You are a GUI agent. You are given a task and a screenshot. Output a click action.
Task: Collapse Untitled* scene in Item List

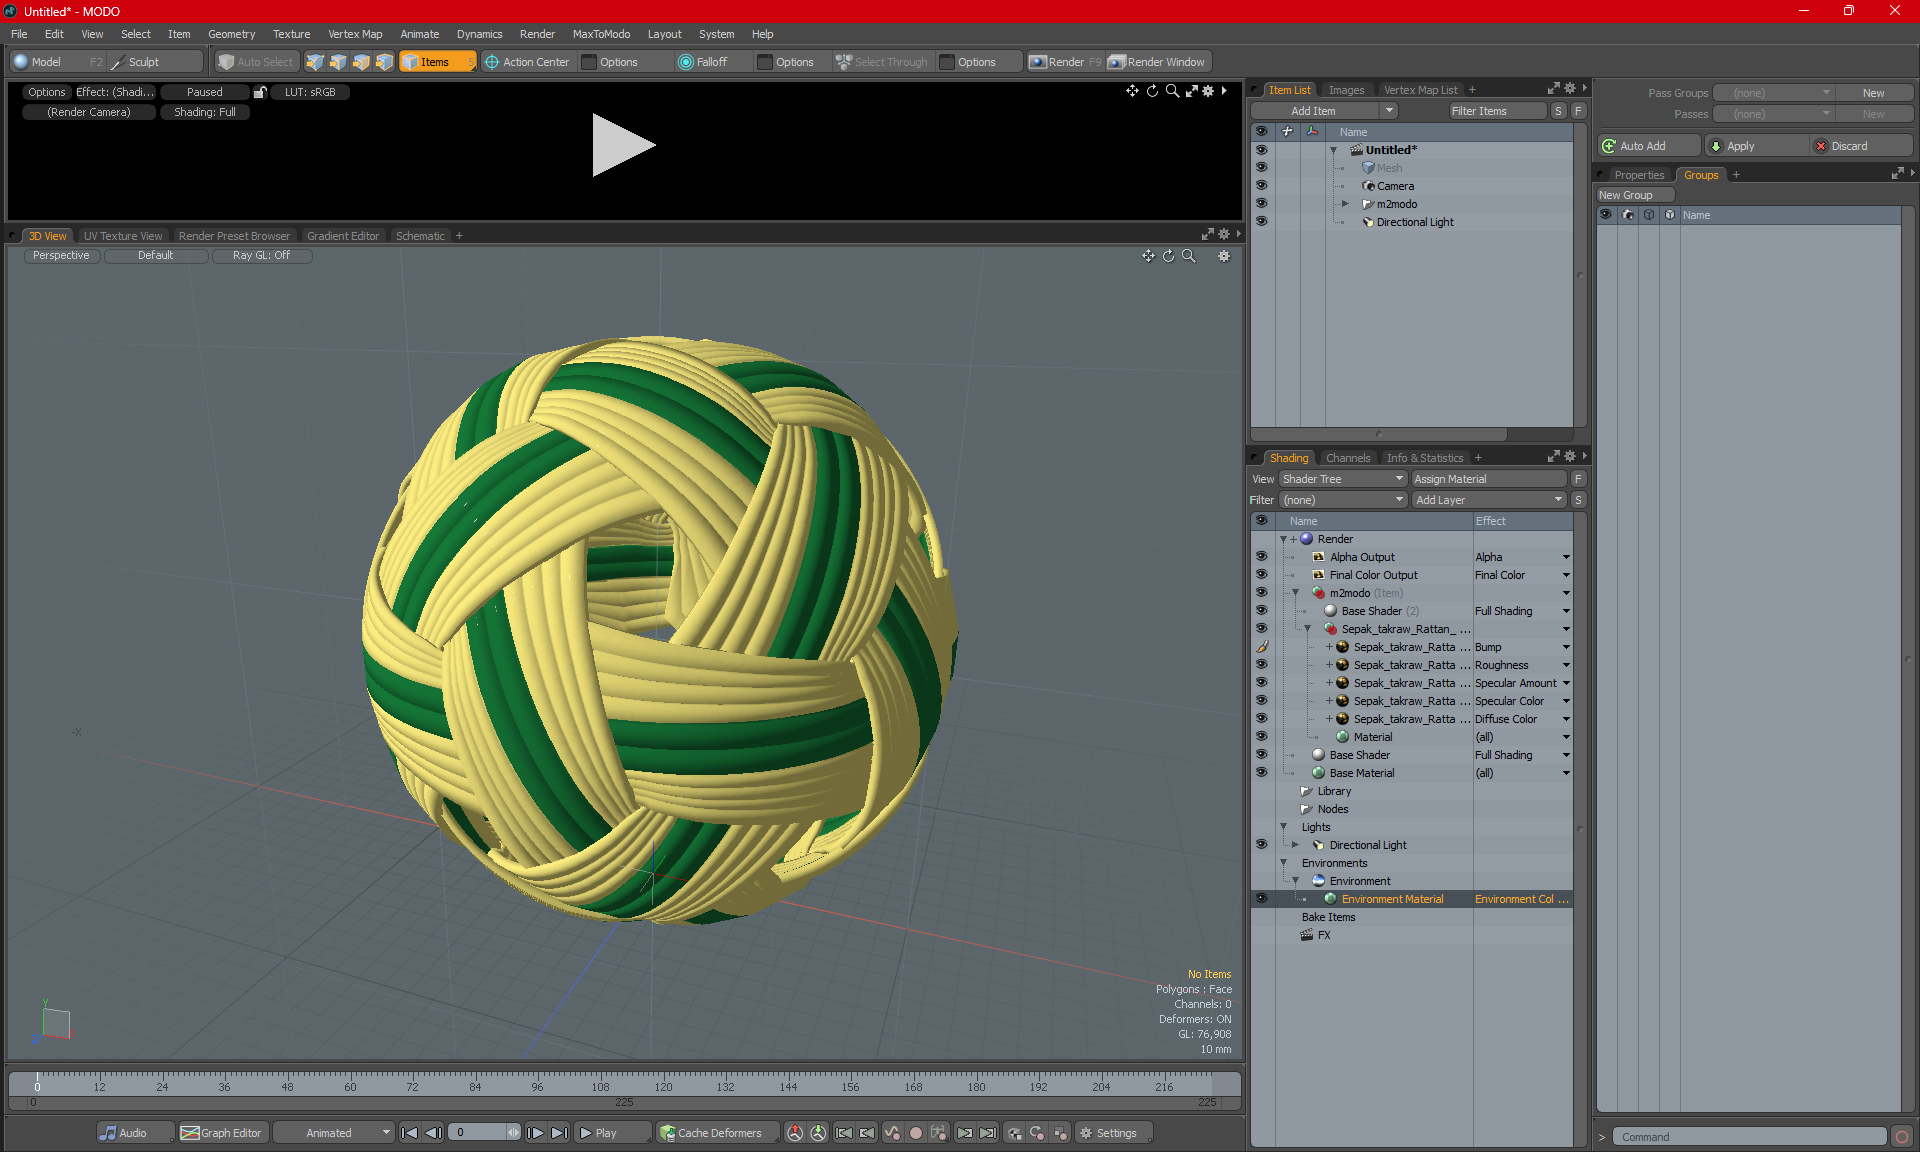pyautogui.click(x=1333, y=150)
